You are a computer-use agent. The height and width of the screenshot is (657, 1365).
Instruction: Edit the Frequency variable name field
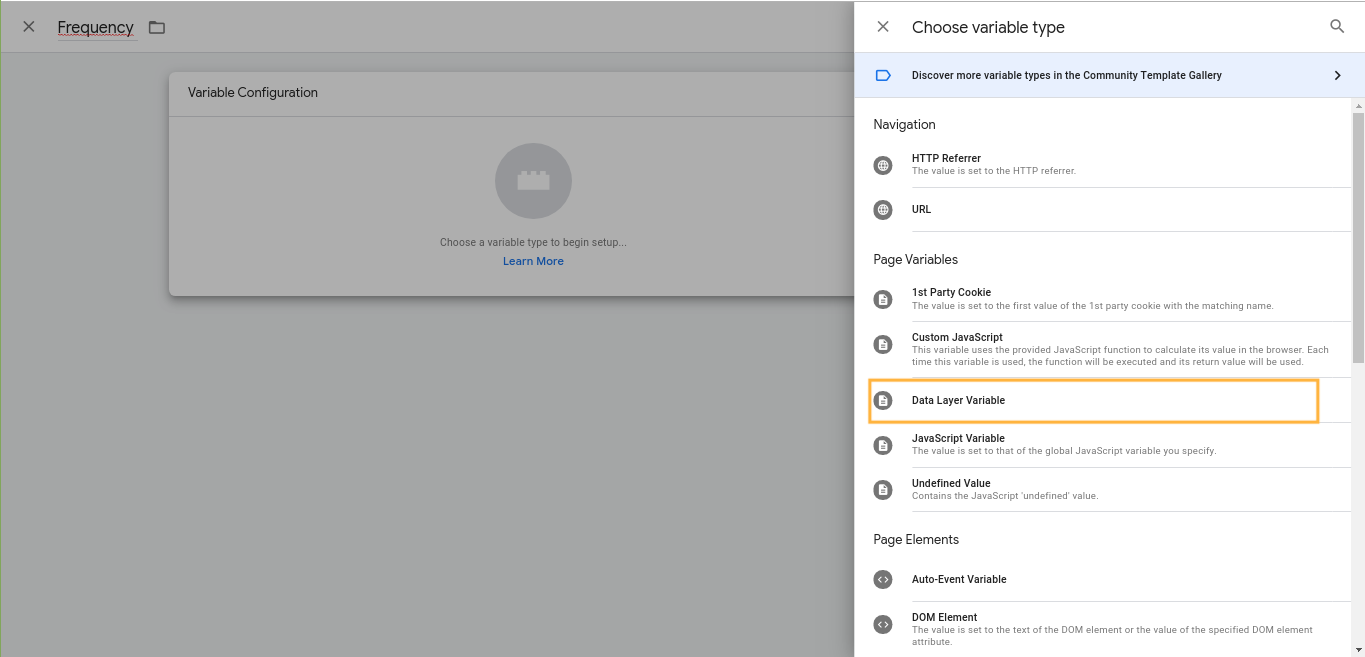96,27
